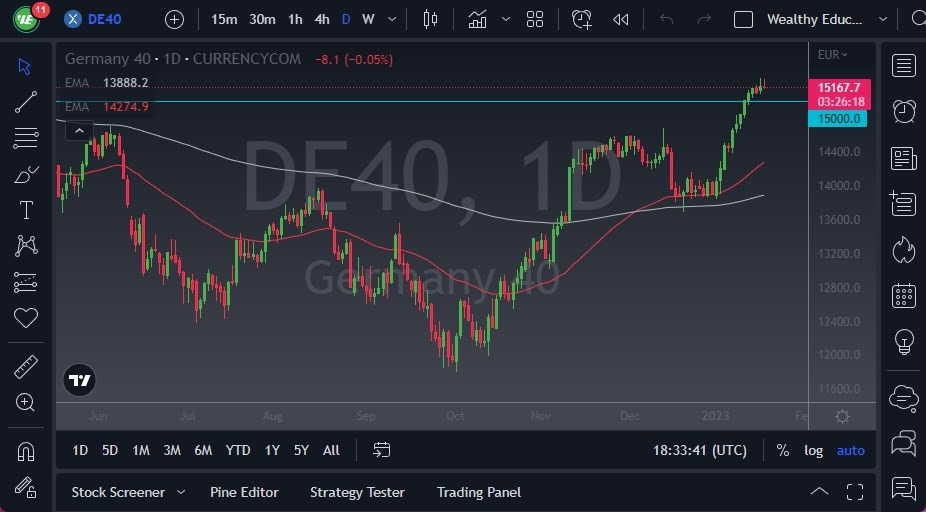
Task: Open the candlestick chart style menu
Action: 430,19
